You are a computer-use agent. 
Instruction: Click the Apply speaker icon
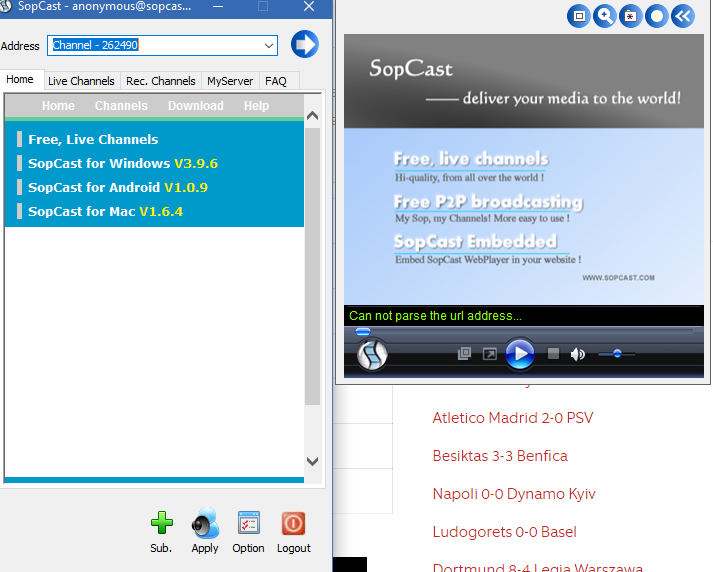[x=205, y=523]
